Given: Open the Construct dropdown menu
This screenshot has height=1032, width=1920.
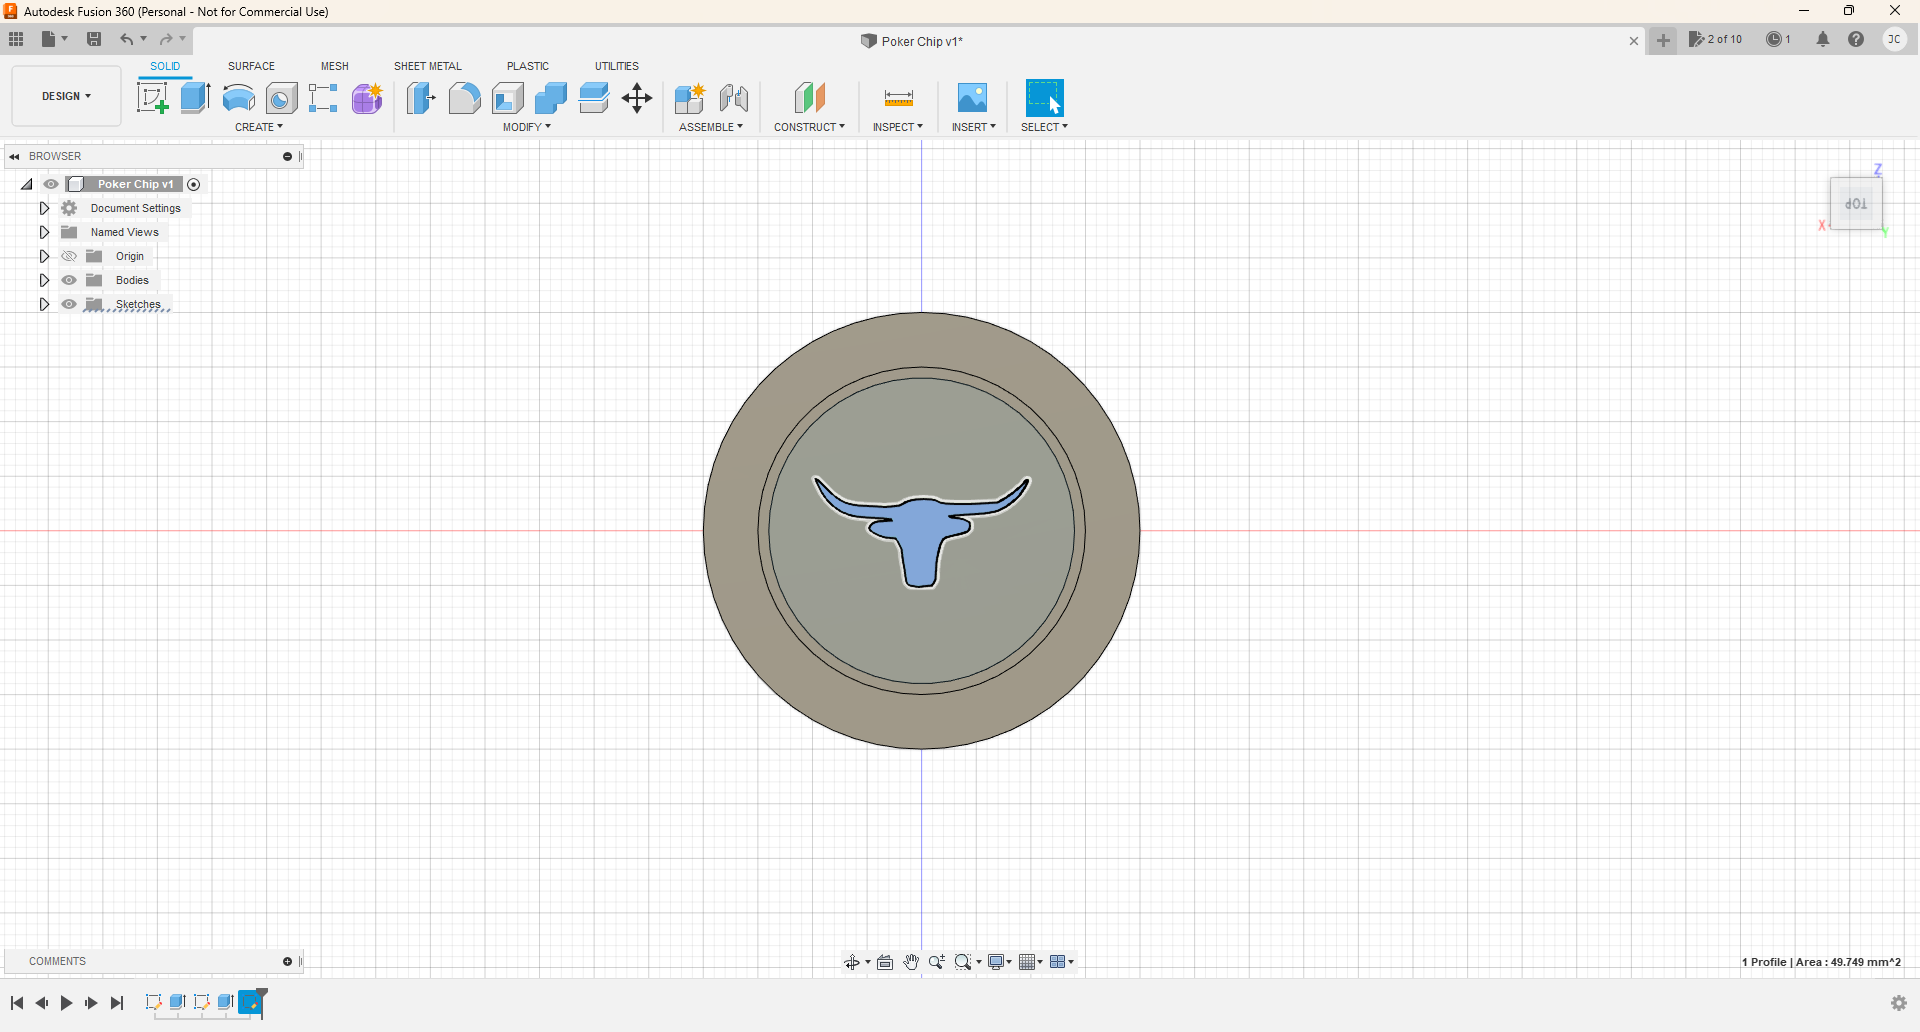Looking at the screenshot, I should tap(809, 127).
